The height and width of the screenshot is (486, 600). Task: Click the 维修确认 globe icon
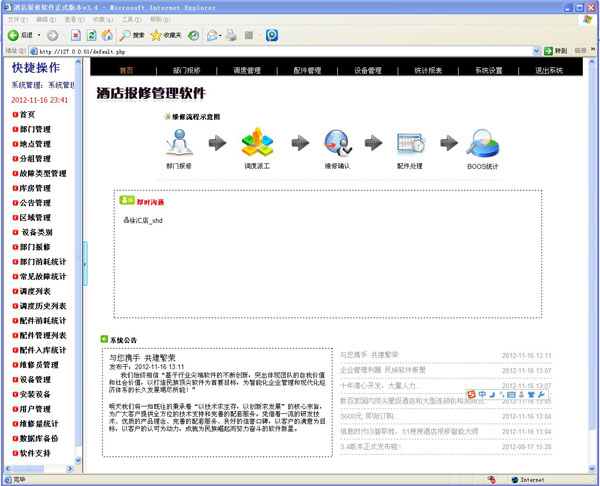(x=338, y=143)
